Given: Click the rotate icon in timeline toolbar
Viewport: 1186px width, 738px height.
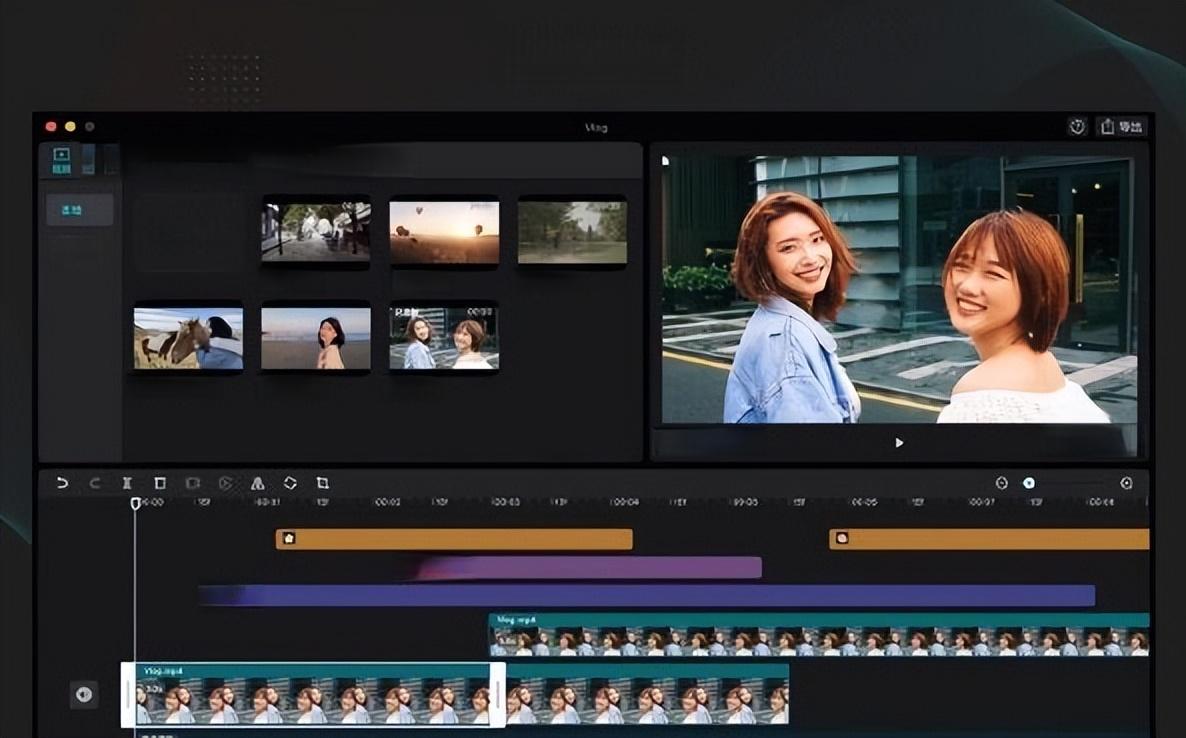Looking at the screenshot, I should pyautogui.click(x=290, y=483).
